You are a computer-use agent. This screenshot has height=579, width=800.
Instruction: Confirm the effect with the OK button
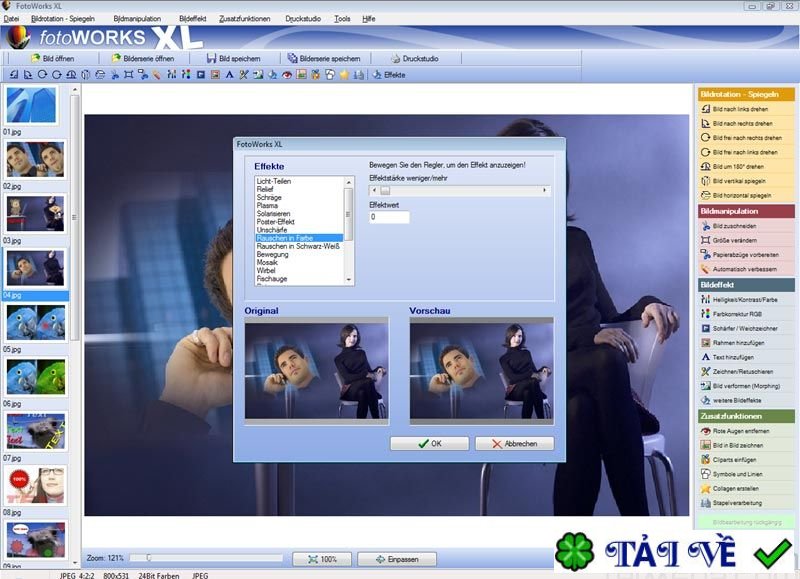pos(429,444)
